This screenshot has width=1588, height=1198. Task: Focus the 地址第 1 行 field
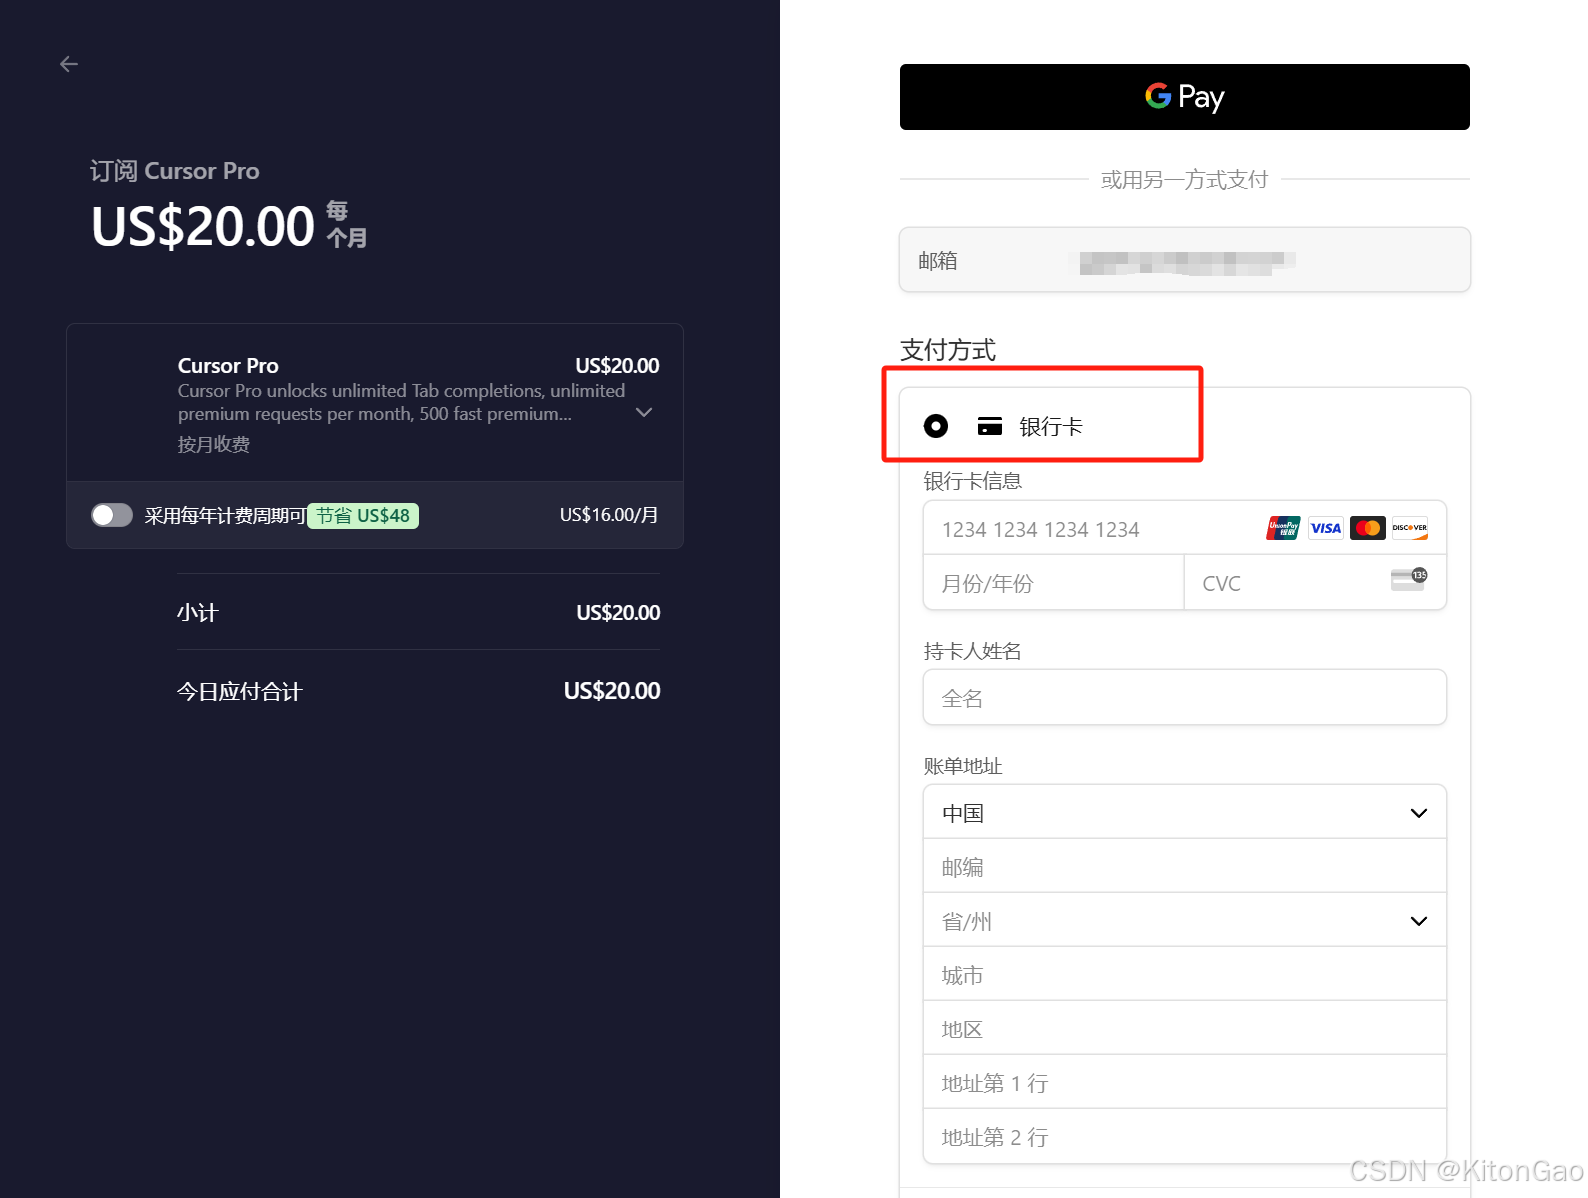point(1185,1082)
